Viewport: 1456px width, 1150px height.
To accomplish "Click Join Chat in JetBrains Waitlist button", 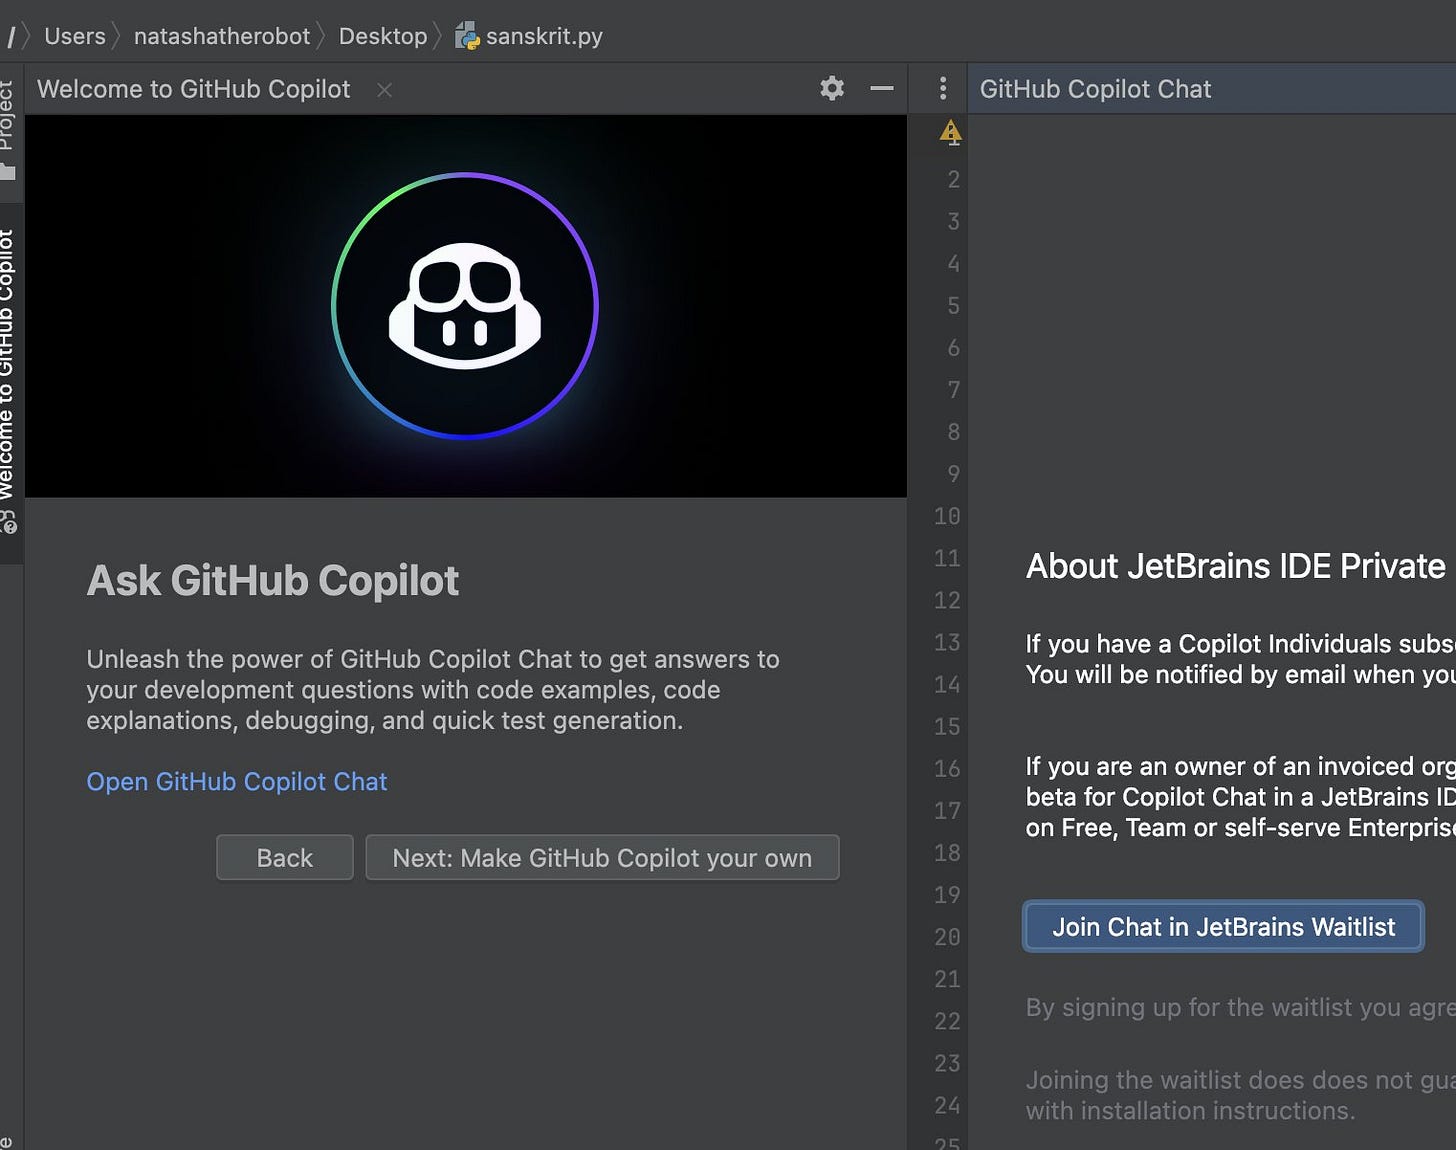I will [x=1223, y=926].
